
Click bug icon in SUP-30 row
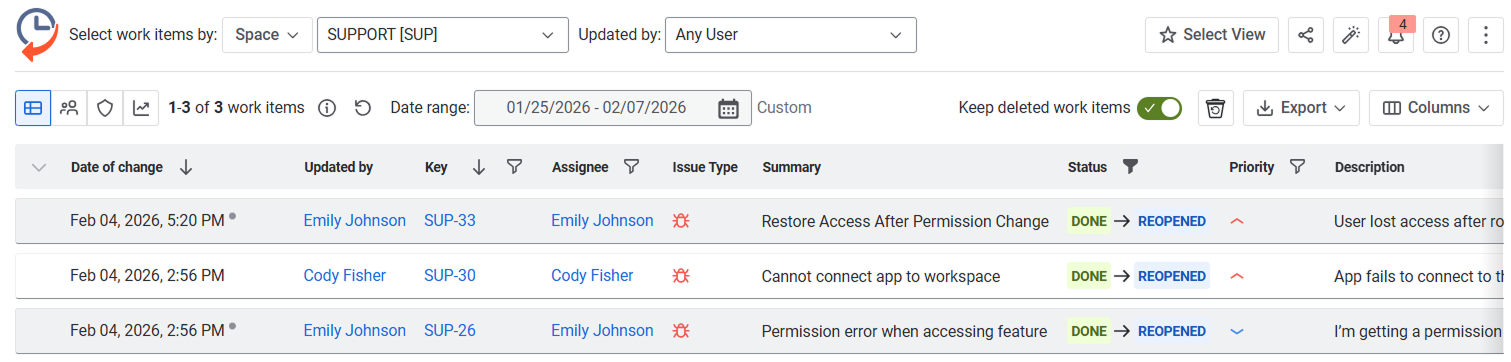[682, 275]
